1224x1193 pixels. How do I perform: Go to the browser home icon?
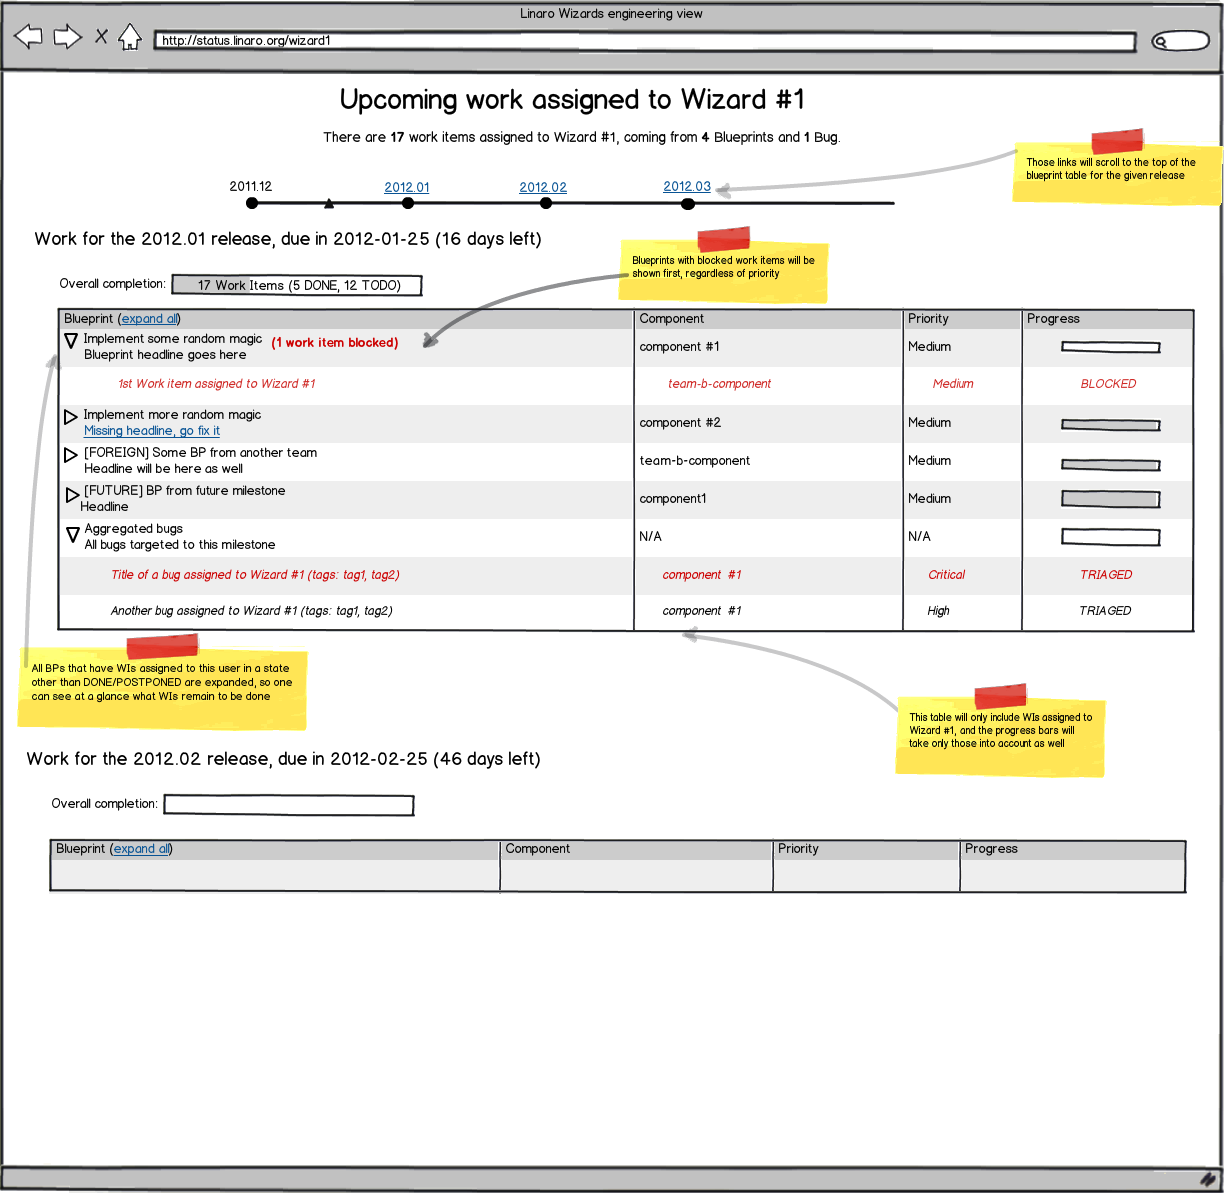pos(130,38)
